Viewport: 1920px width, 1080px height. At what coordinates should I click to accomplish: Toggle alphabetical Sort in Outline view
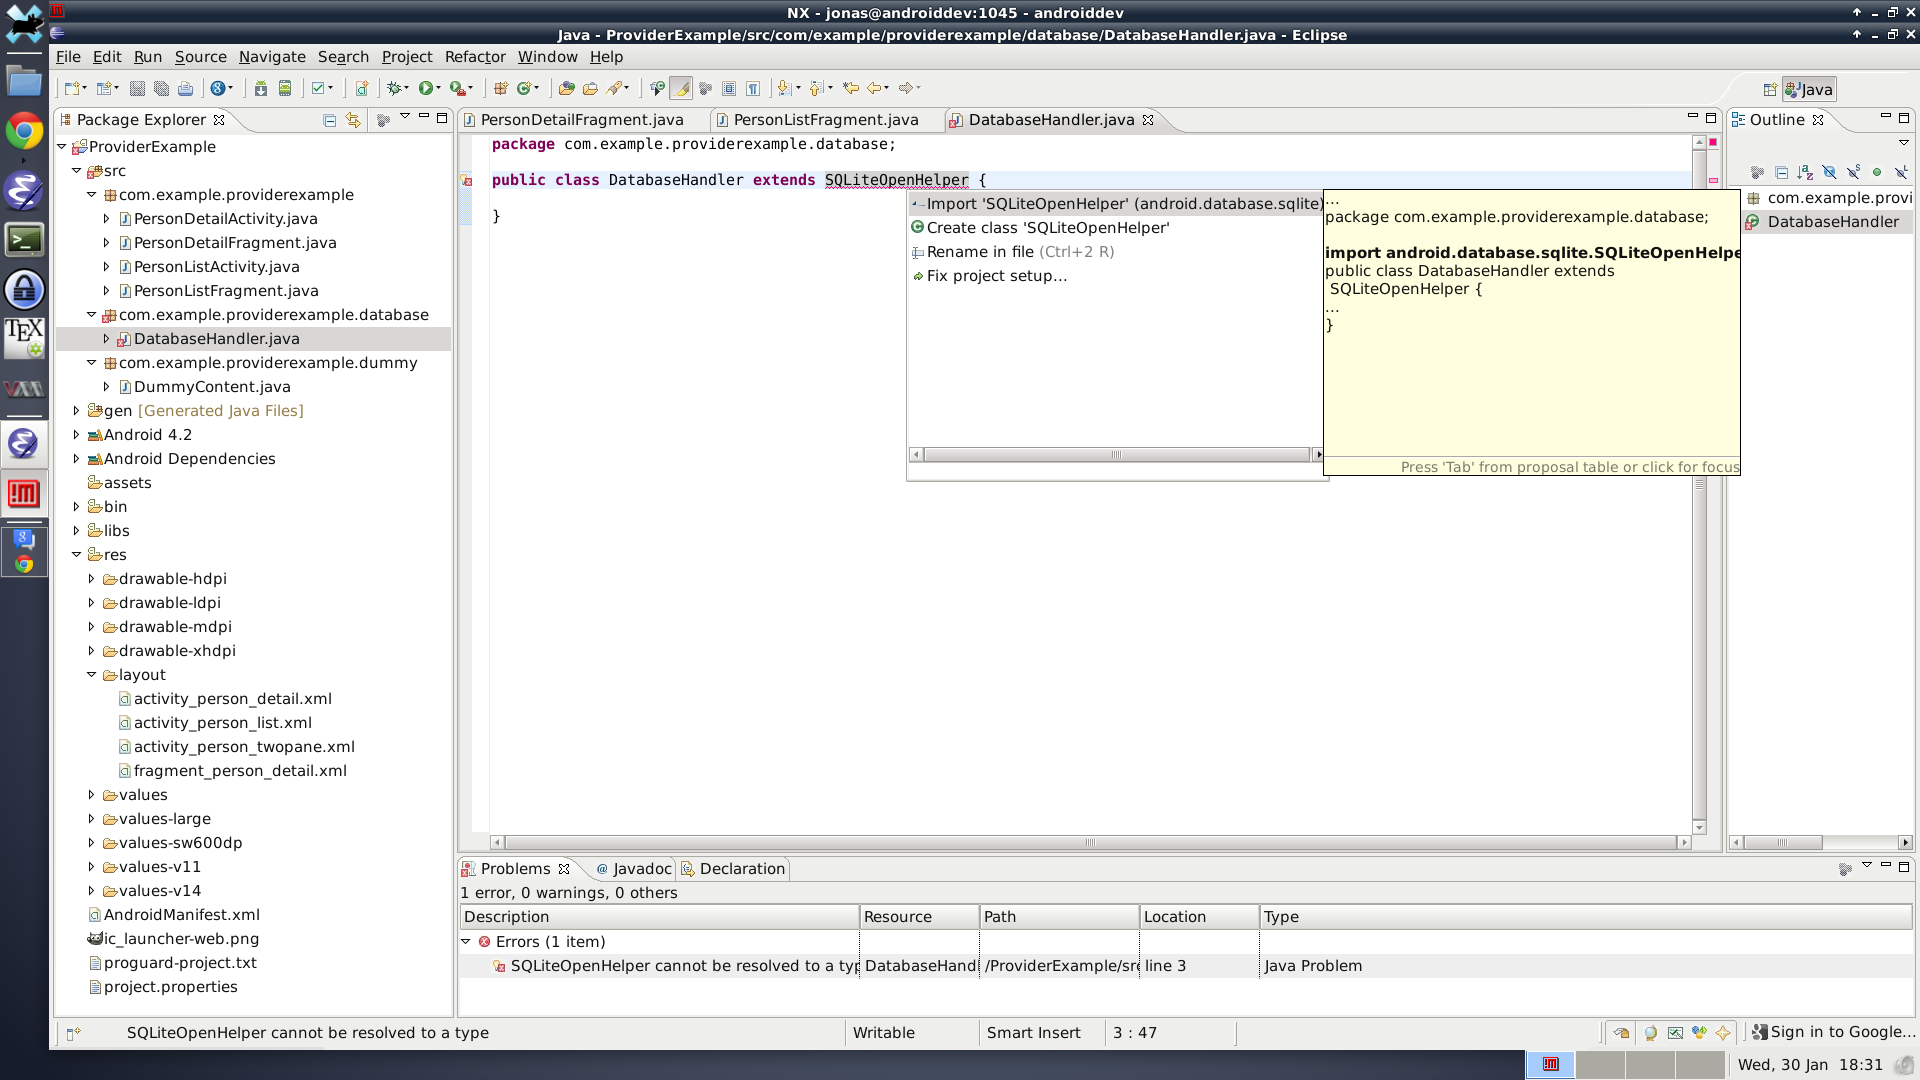[1805, 172]
